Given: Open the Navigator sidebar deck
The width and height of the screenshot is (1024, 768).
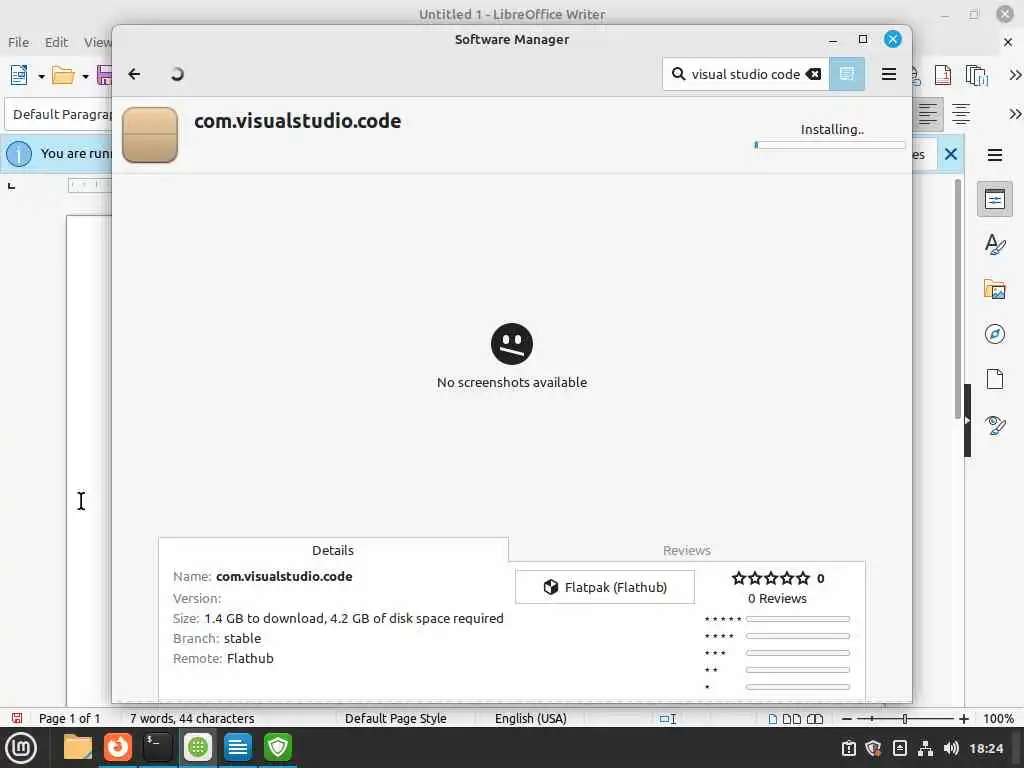Looking at the screenshot, I should click(x=995, y=334).
